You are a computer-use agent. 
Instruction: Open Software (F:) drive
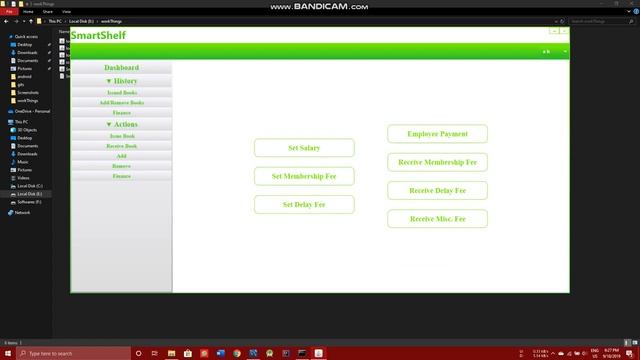point(29,202)
